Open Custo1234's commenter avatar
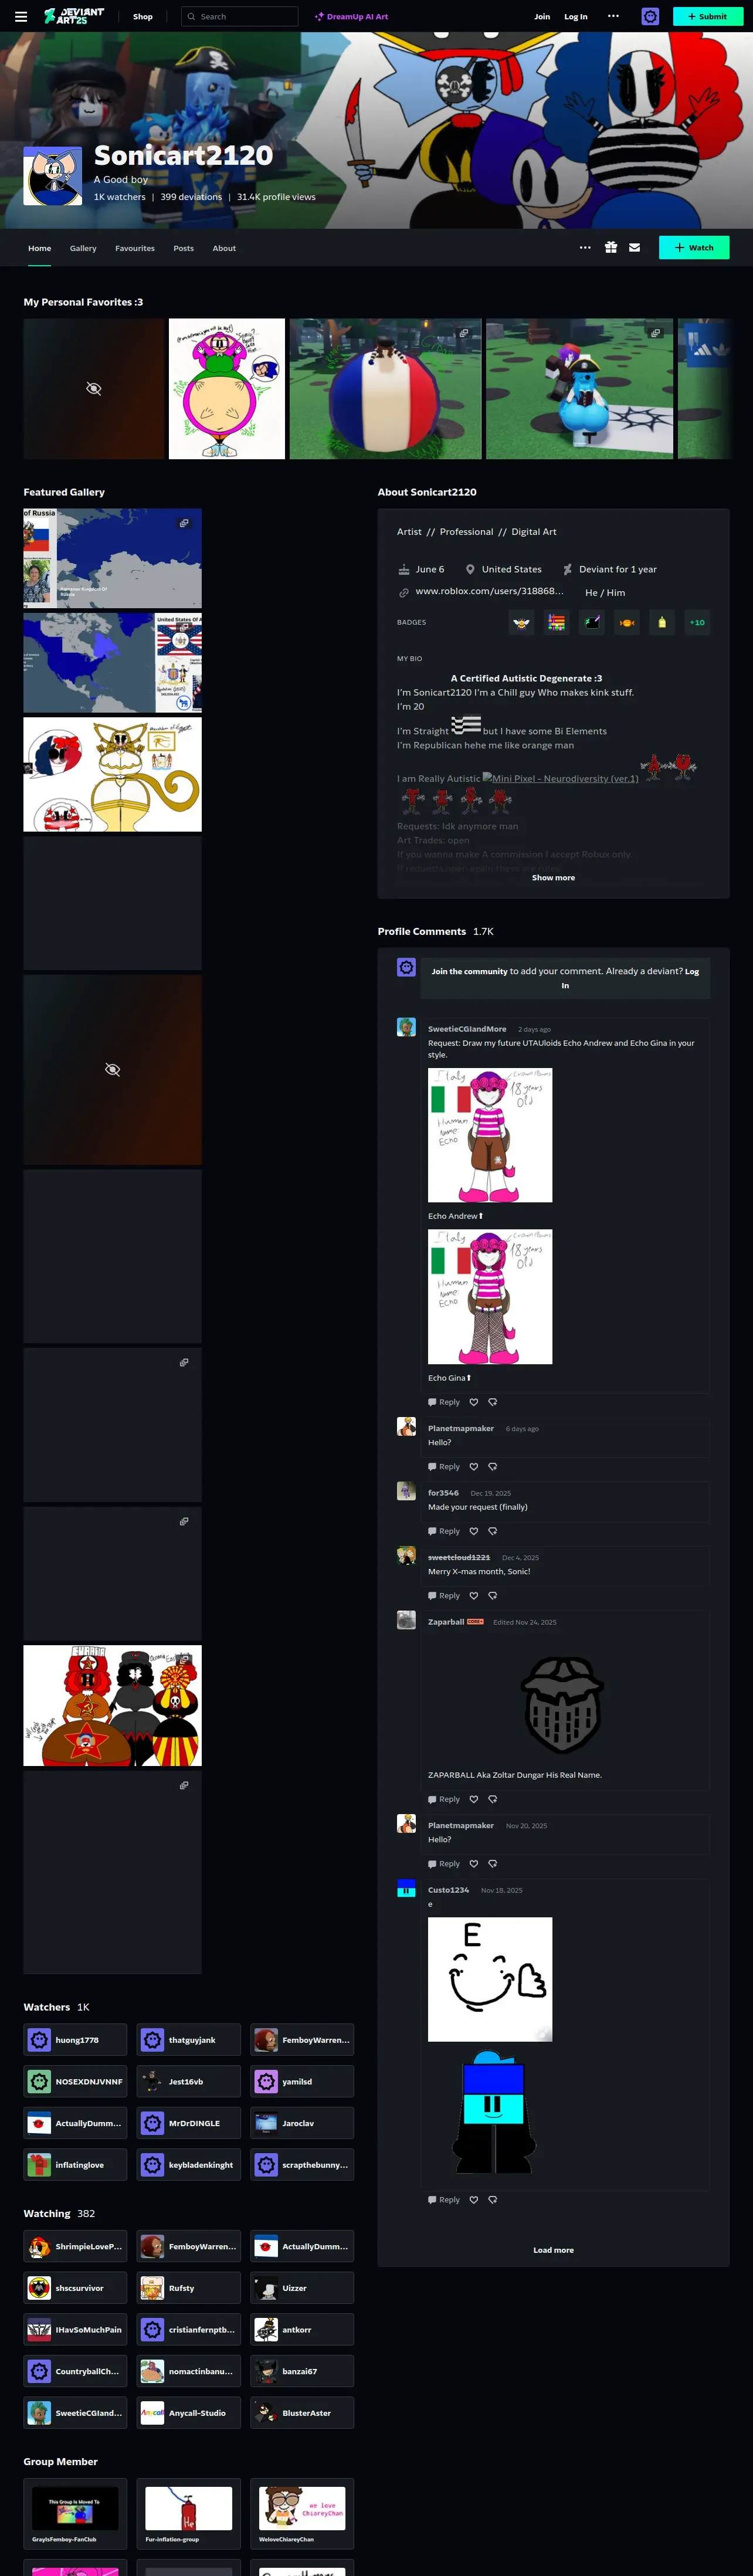The height and width of the screenshot is (2576, 753). pos(406,1888)
